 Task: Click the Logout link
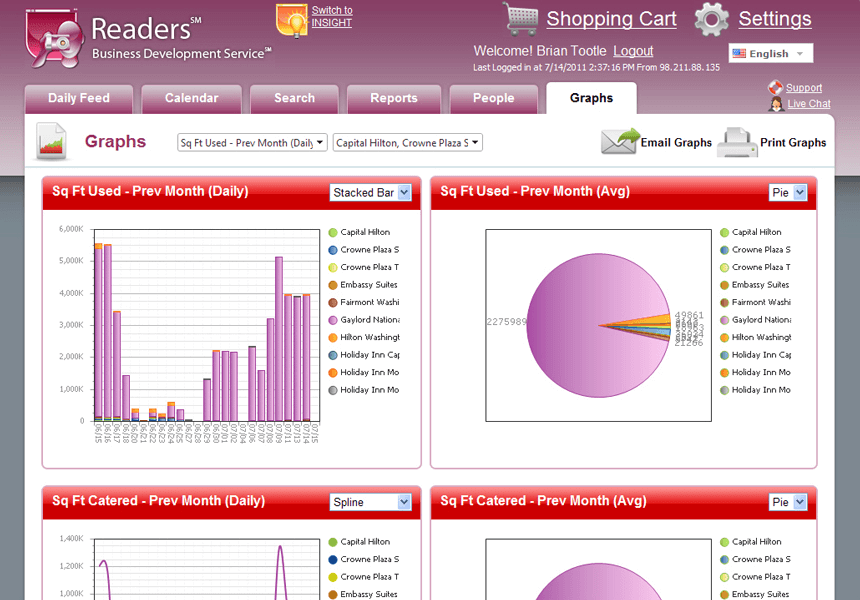[x=633, y=51]
